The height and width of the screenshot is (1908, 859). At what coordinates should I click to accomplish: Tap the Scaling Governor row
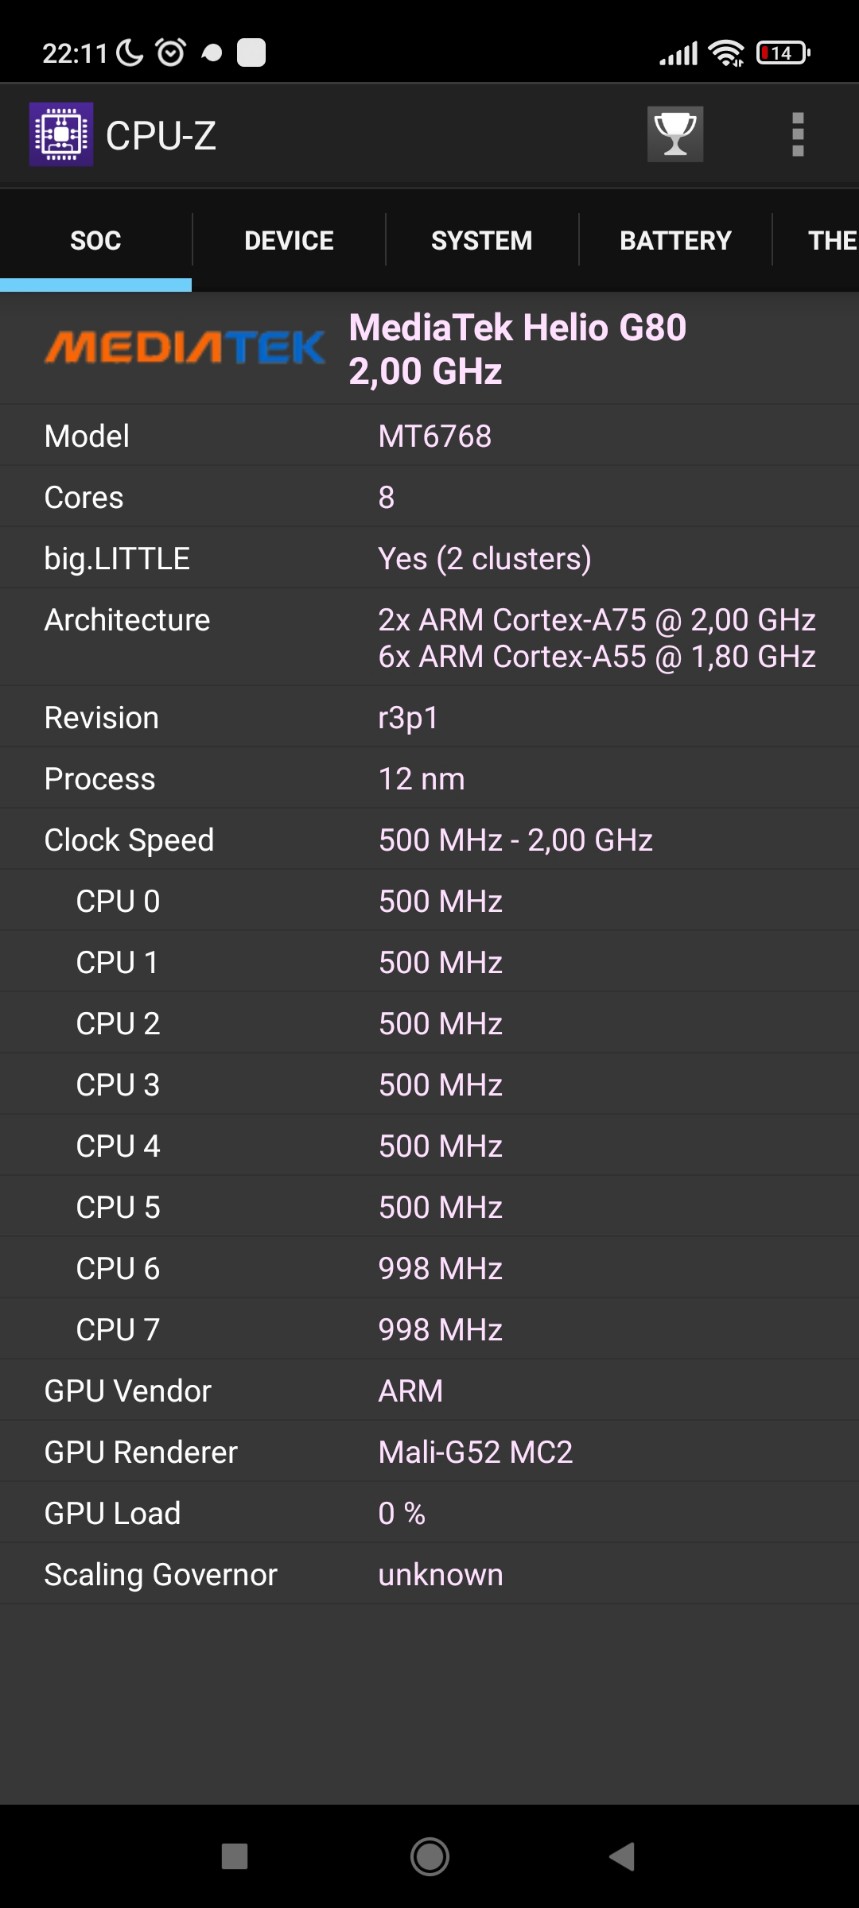tap(429, 1574)
